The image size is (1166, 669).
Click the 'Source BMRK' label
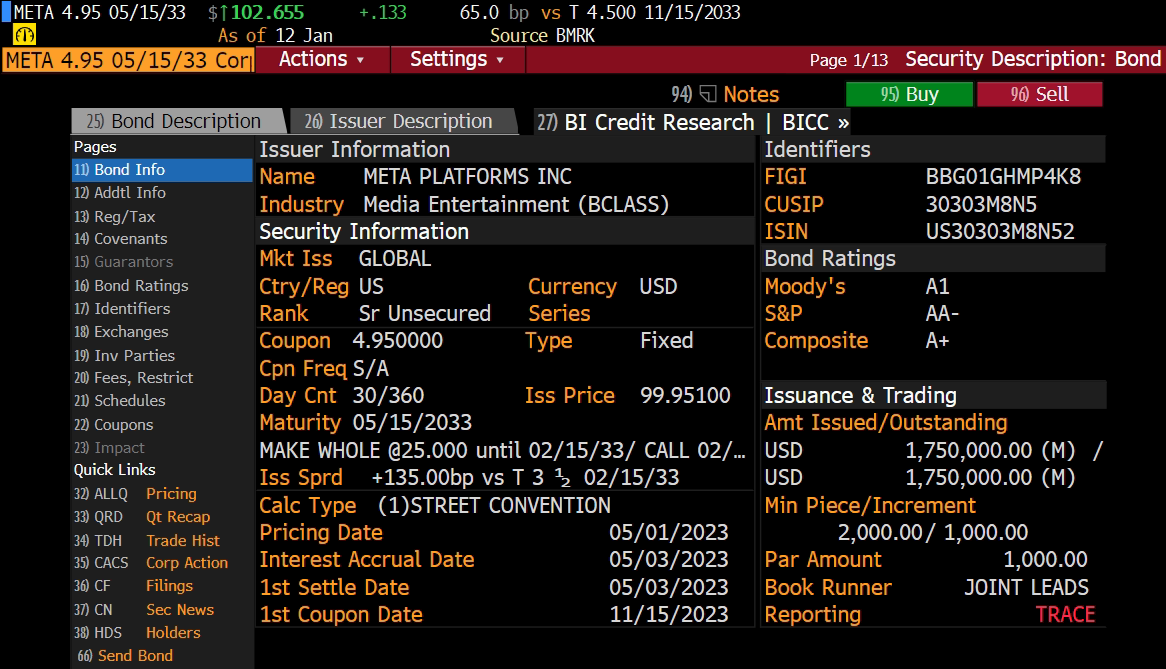coord(542,36)
